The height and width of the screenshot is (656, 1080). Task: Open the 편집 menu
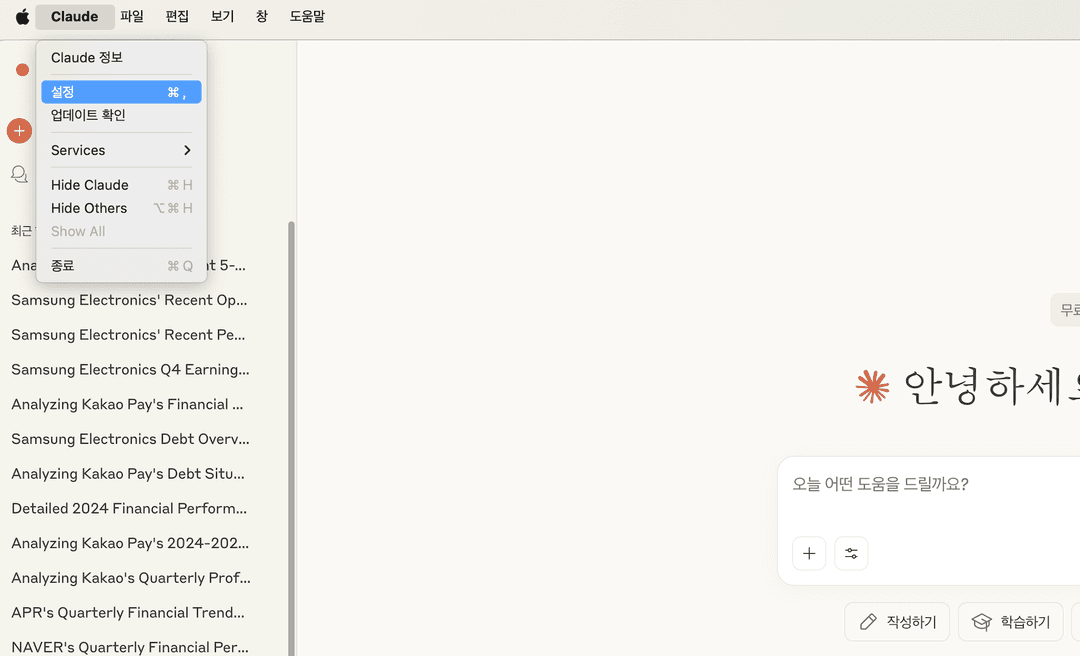click(x=177, y=17)
